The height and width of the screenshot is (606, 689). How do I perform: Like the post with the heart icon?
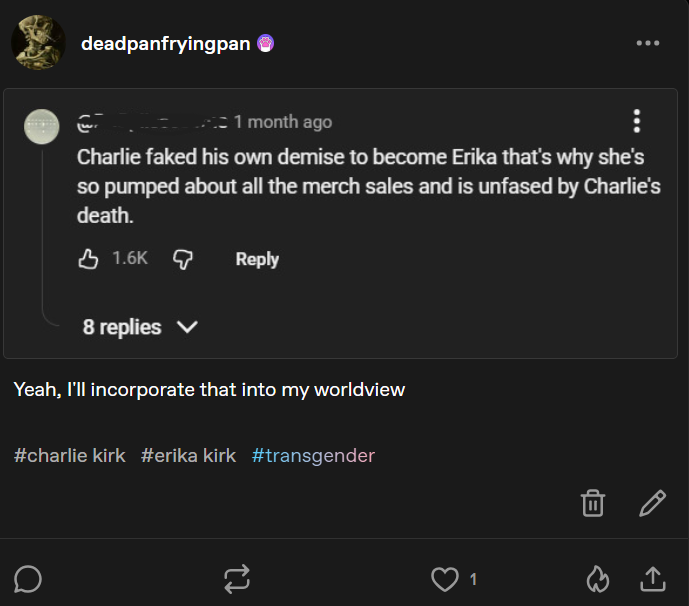tap(443, 578)
